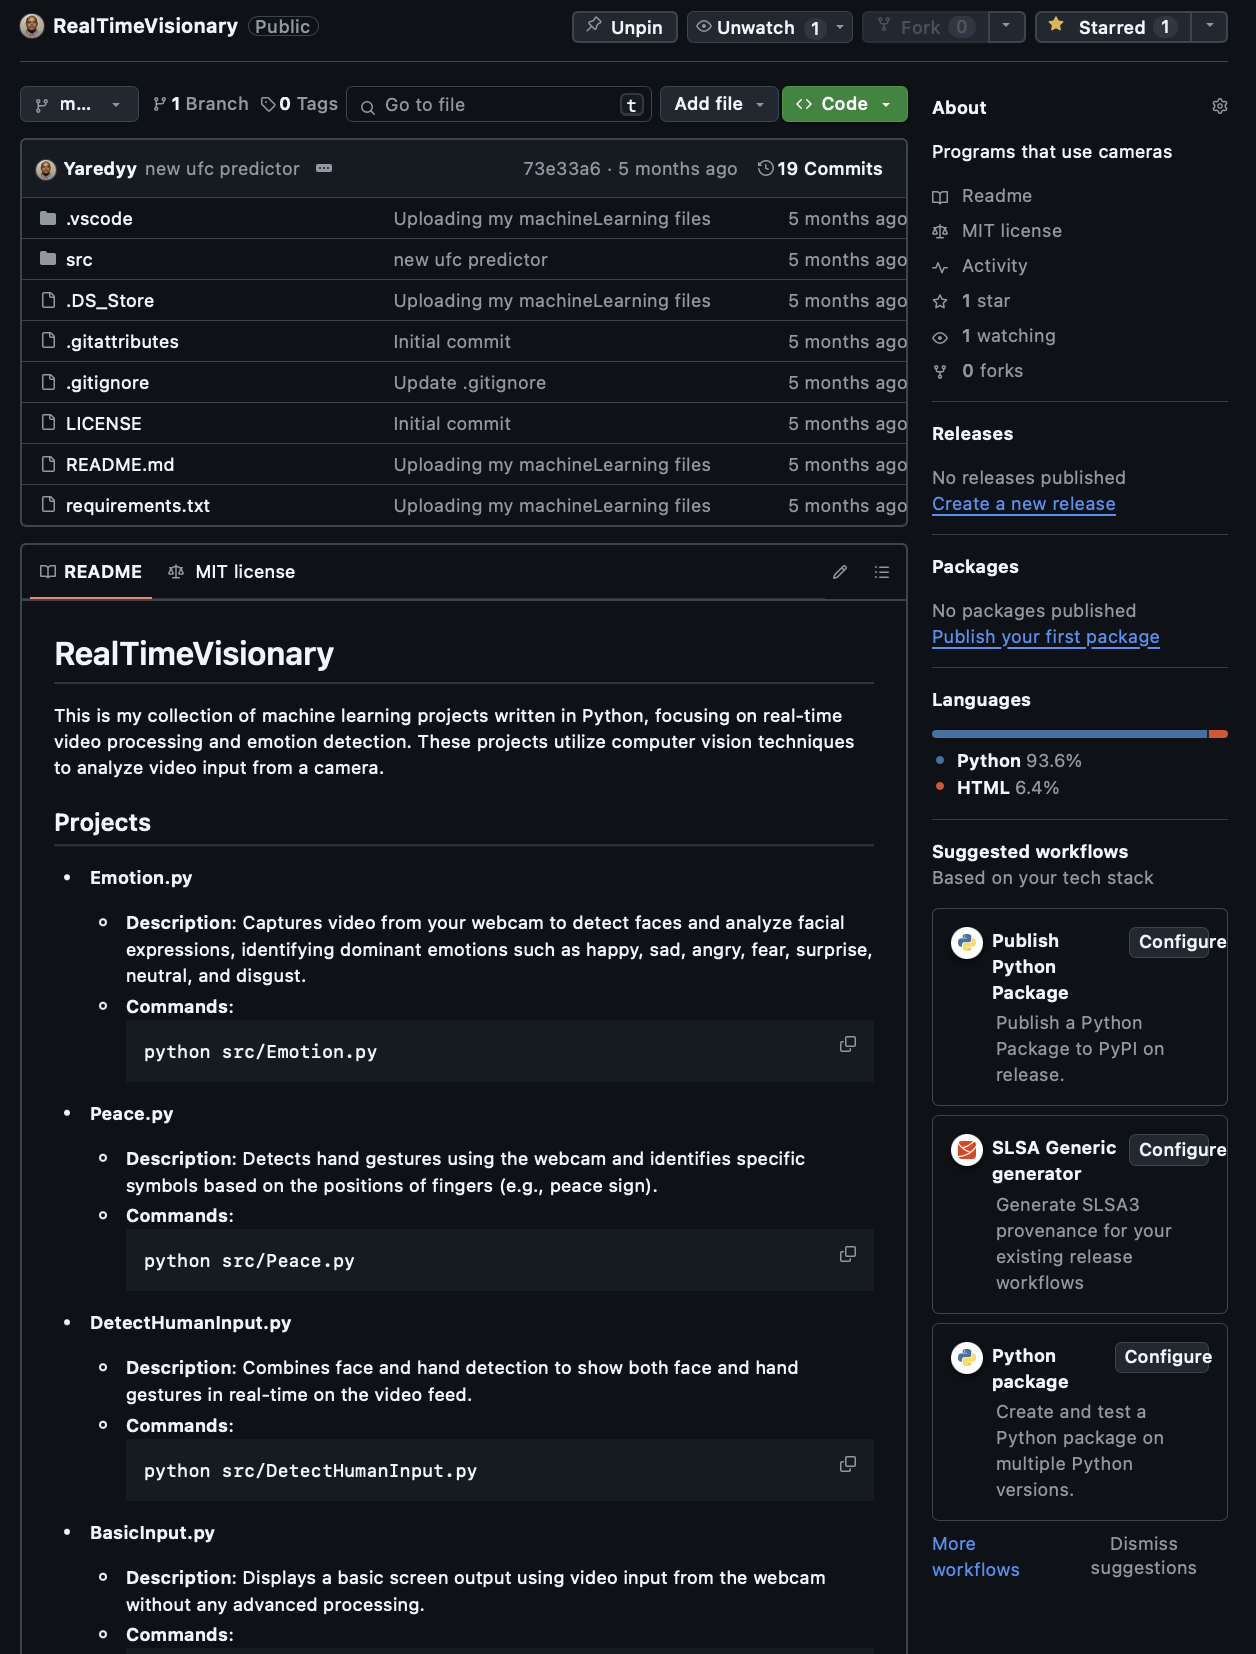Expand the Add file dropdown
This screenshot has height=1654, width=1256.
click(x=718, y=104)
